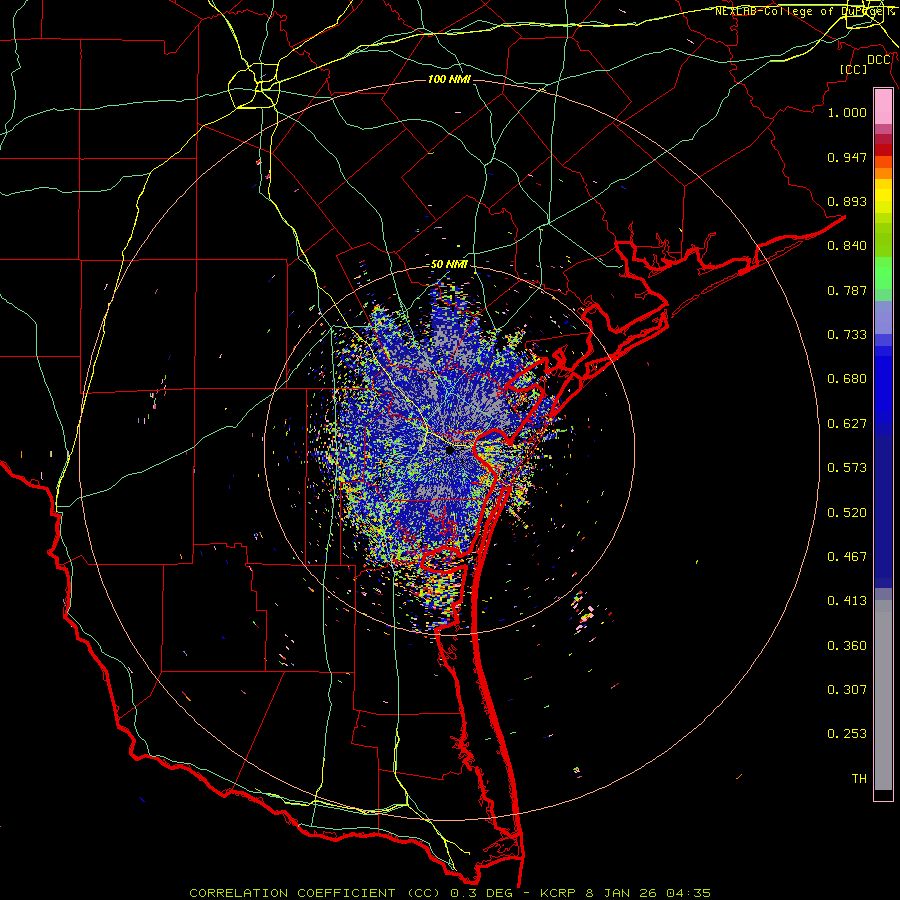The width and height of the screenshot is (900, 900).
Task: Click the '0.520' legend value
Action: (847, 513)
